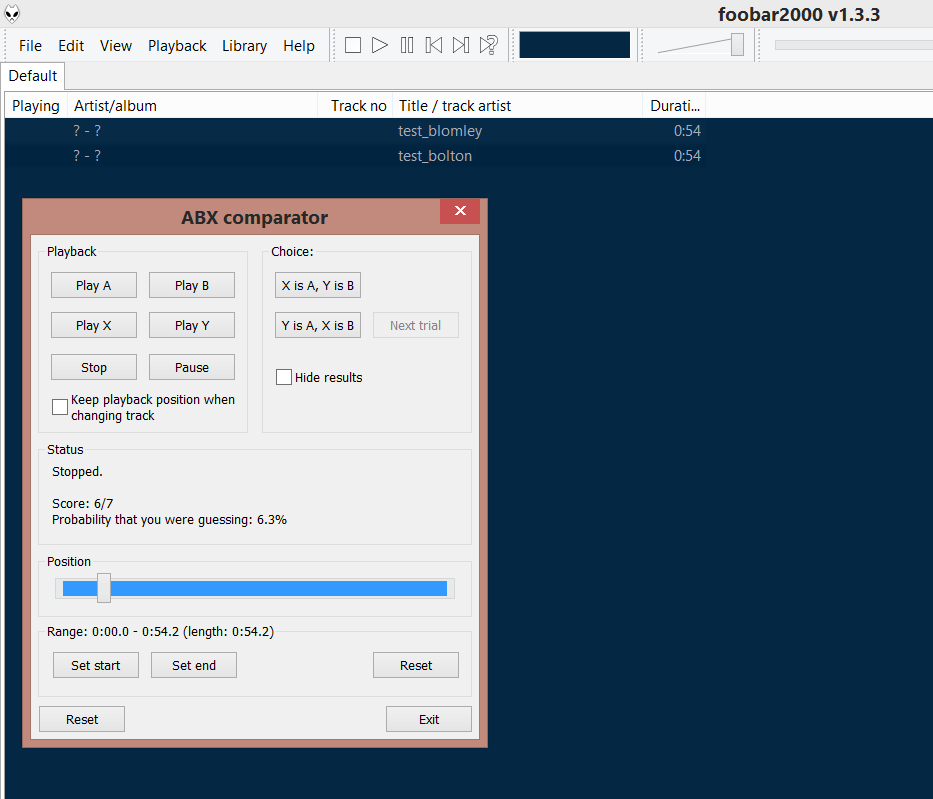Toggle Keep playback position when changing track
Viewport: 933px width, 799px height.
pos(60,407)
